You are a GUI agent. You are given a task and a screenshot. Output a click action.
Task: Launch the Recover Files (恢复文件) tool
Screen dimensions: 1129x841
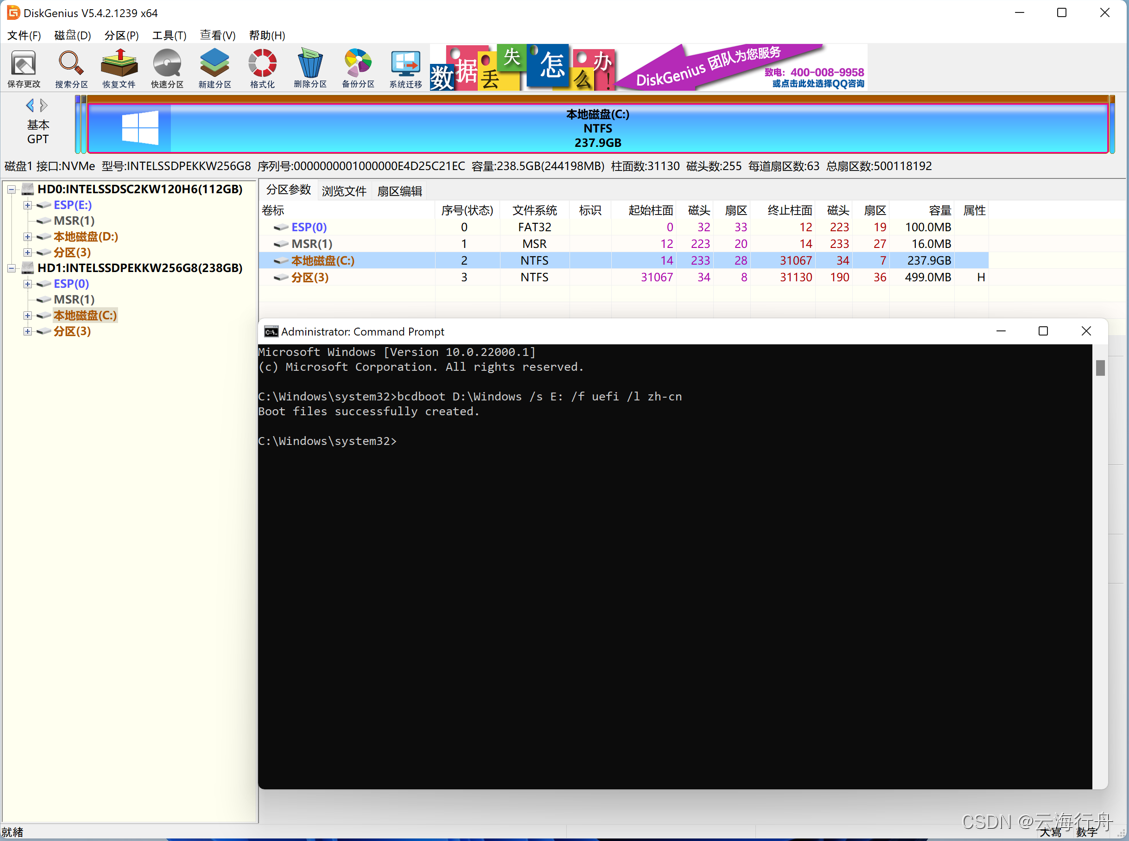pos(119,68)
